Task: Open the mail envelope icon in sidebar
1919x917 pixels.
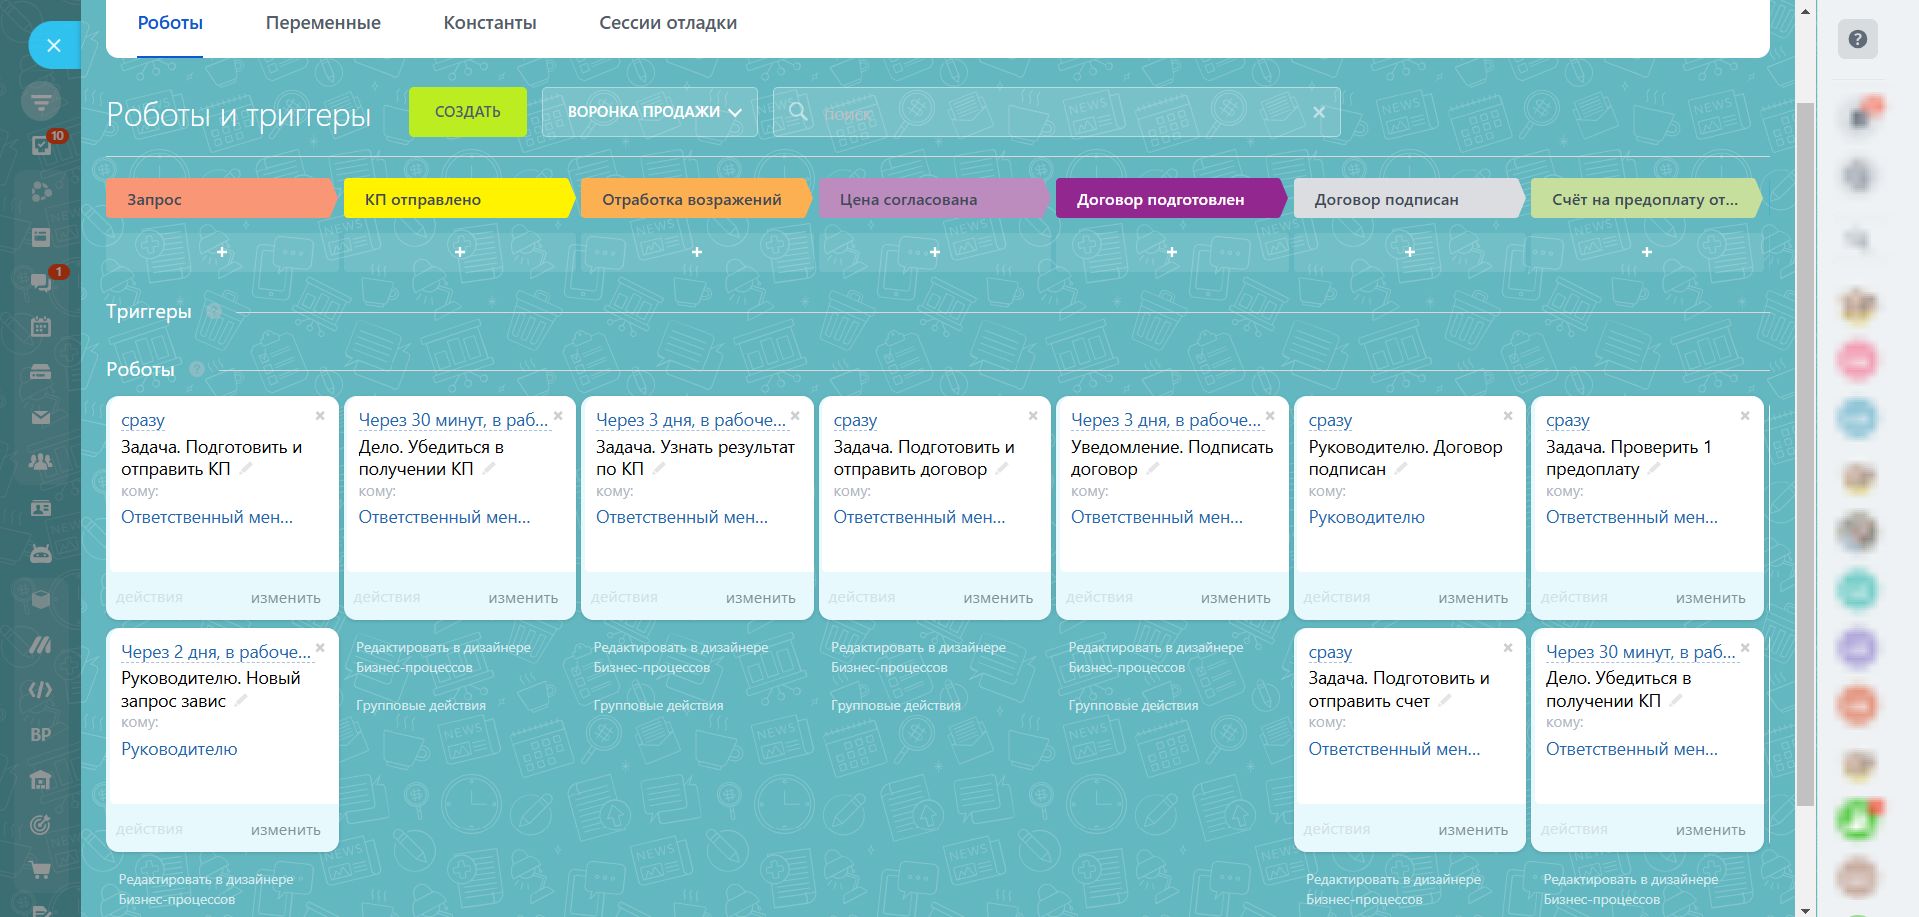Action: (41, 417)
